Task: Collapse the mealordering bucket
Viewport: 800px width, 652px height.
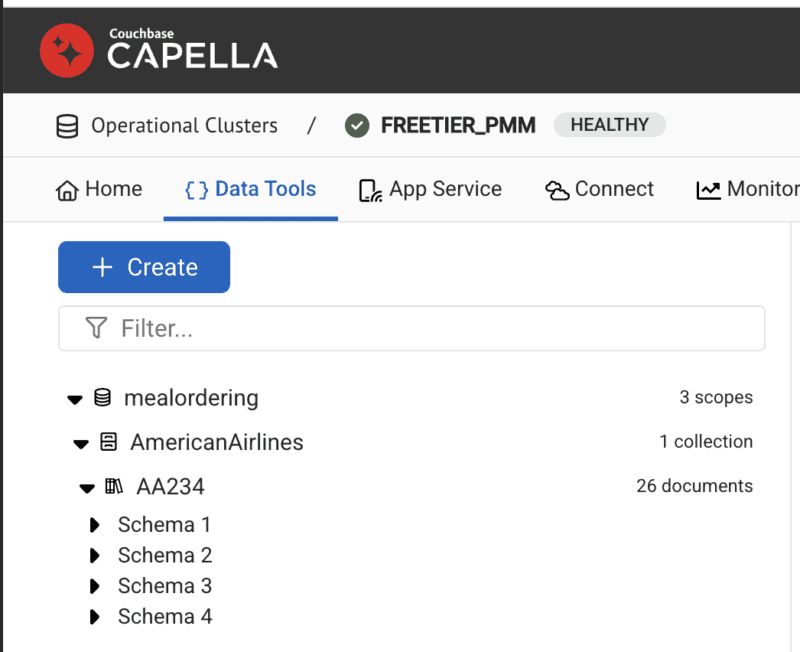Action: [75, 399]
